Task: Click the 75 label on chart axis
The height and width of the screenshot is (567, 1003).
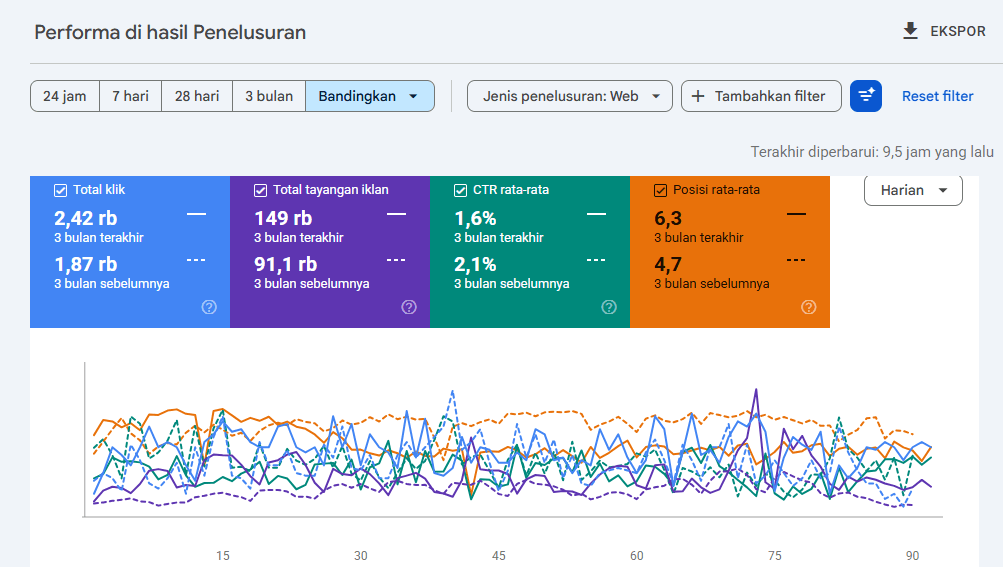Action: (775, 555)
